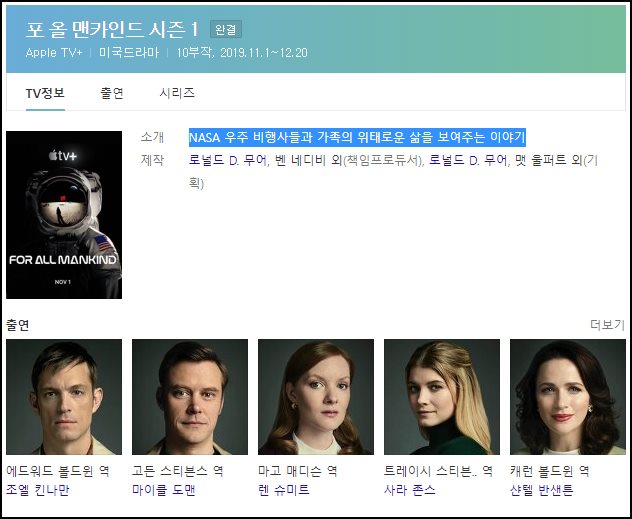Click the Apple TV+ channel label

pyautogui.click(x=54, y=53)
